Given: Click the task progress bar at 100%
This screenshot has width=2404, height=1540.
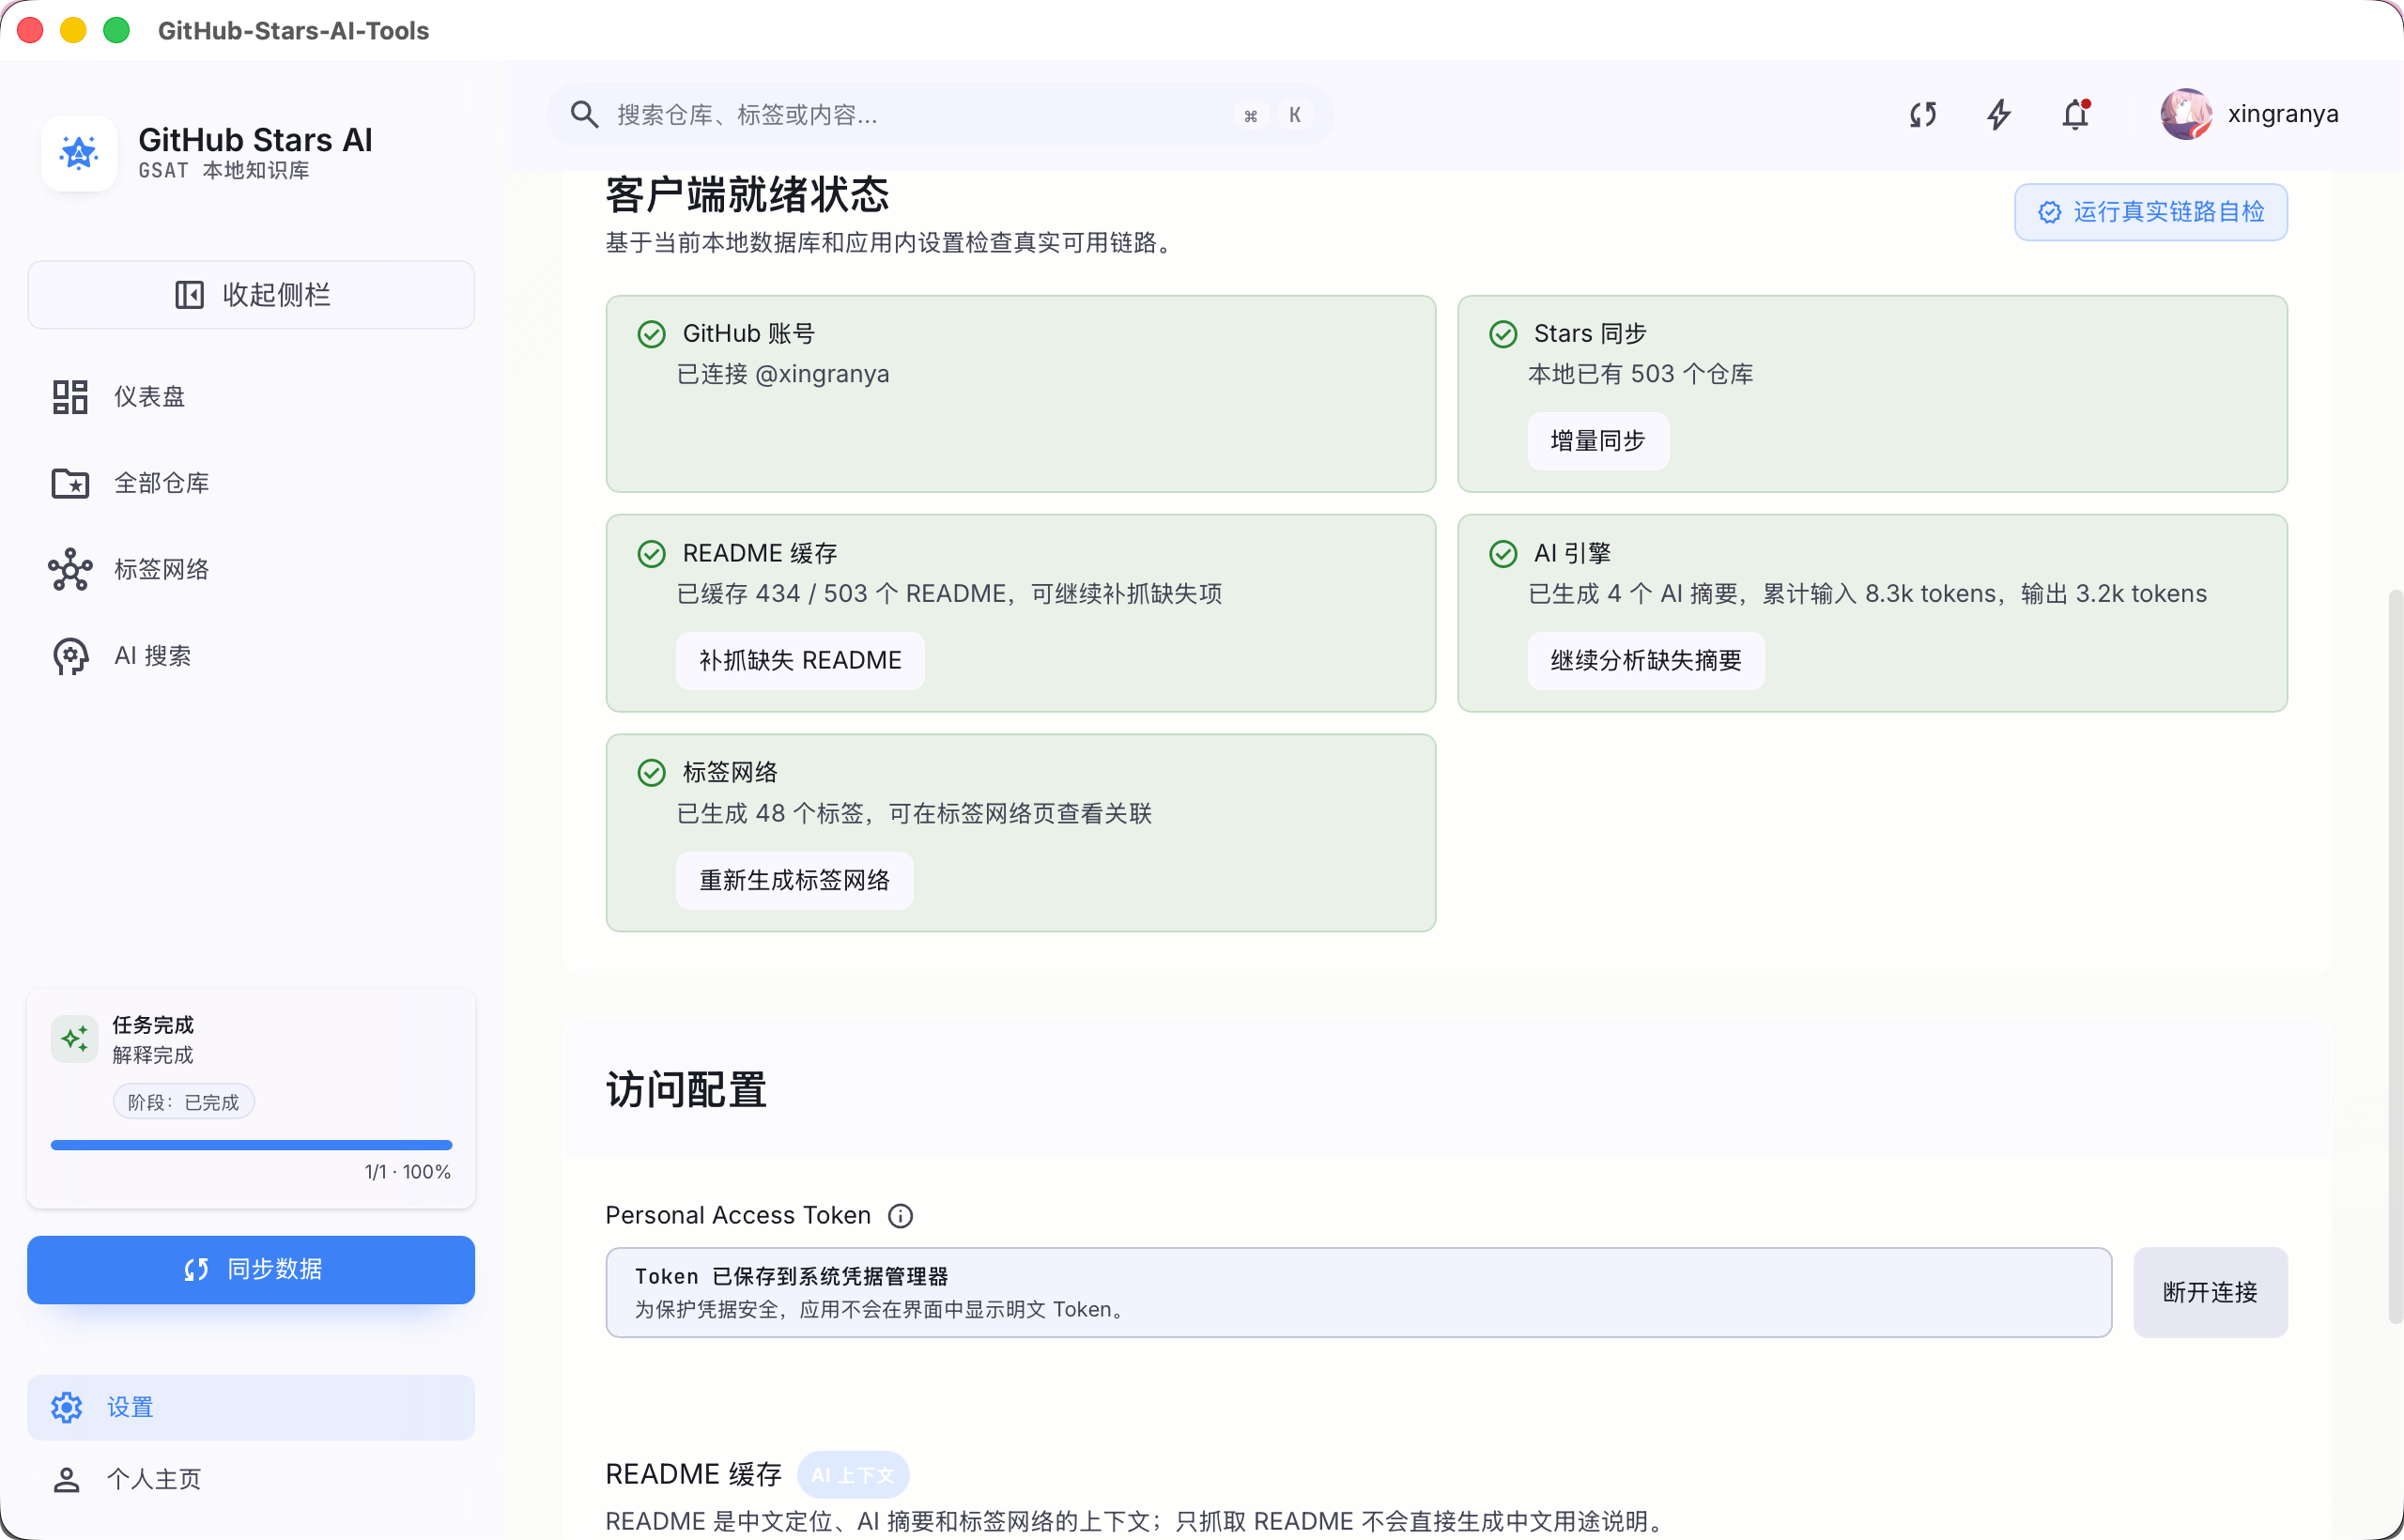Looking at the screenshot, I should [x=251, y=1146].
